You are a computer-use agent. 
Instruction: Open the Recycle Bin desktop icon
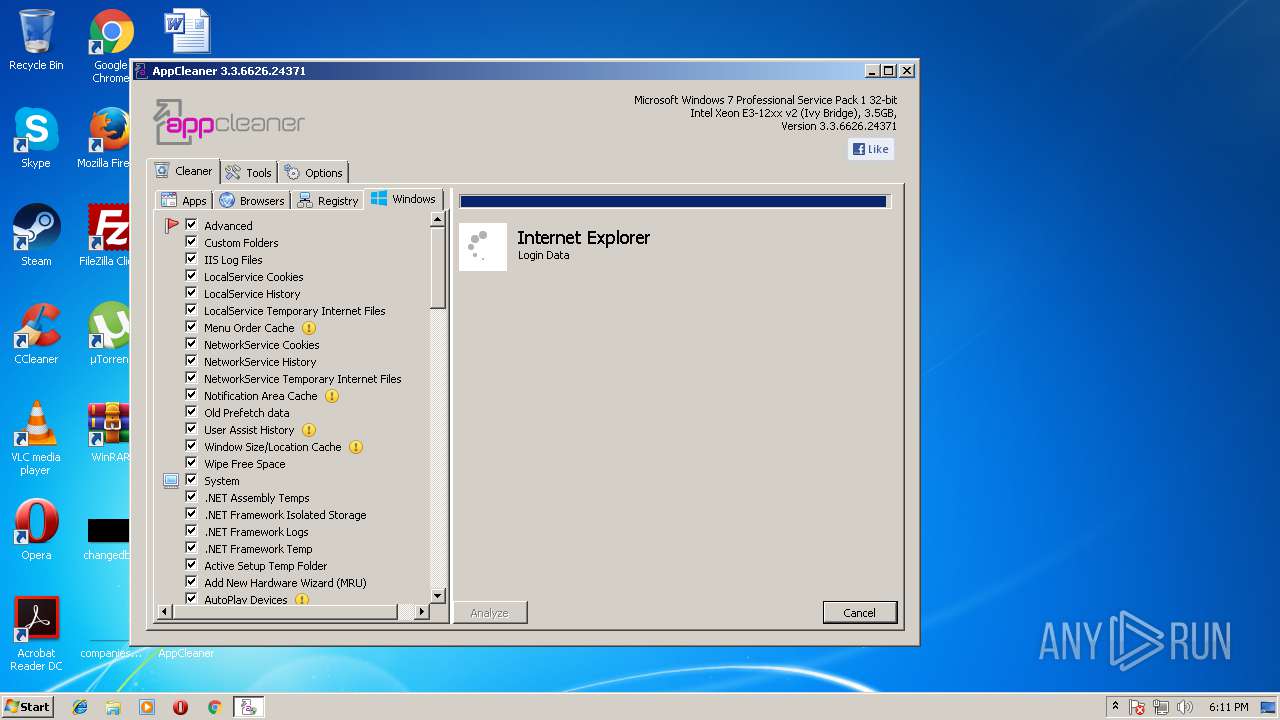click(x=36, y=40)
